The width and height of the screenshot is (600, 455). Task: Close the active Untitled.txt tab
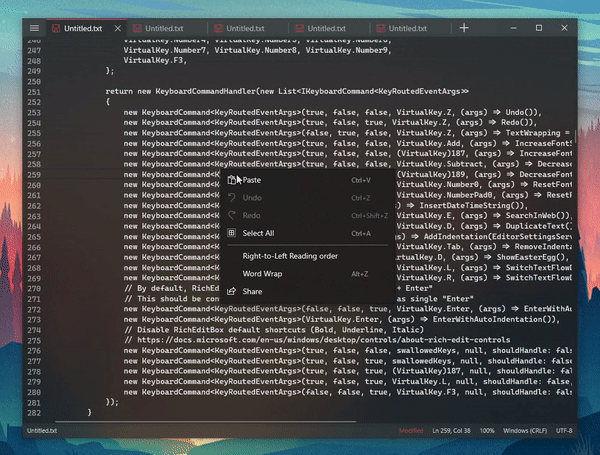(117, 28)
